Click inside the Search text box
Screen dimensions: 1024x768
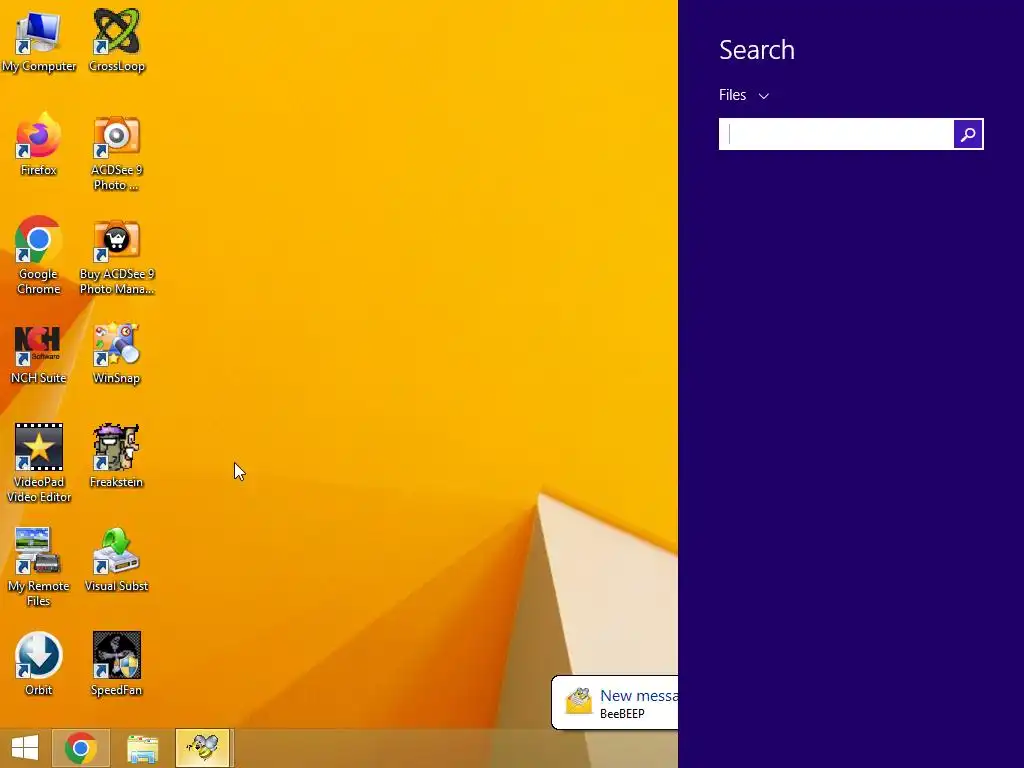(x=836, y=134)
